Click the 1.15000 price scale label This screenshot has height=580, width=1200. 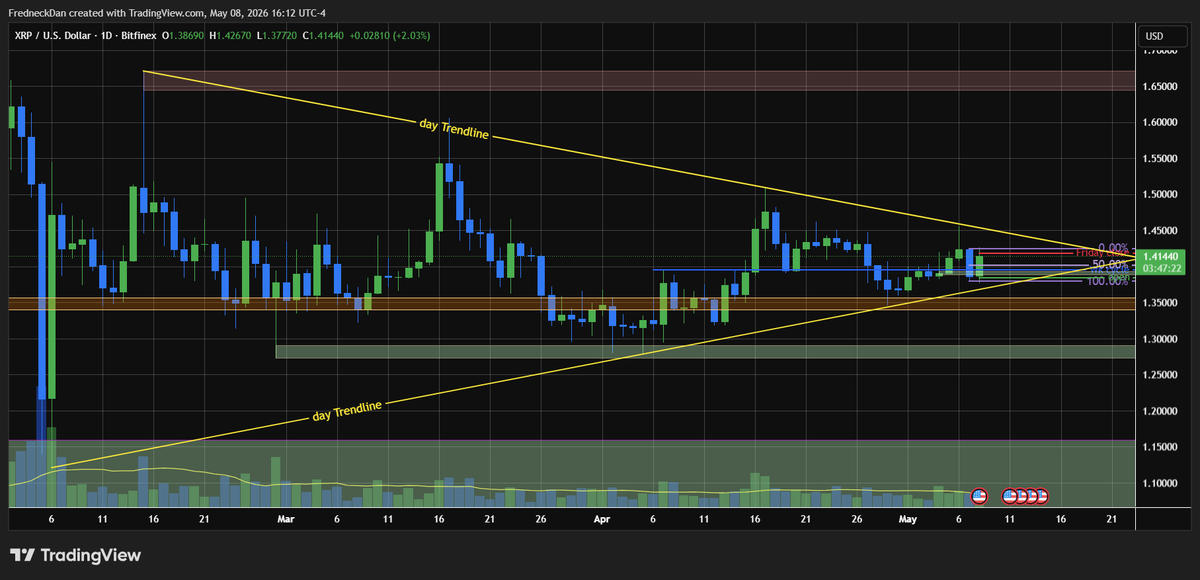[1162, 447]
